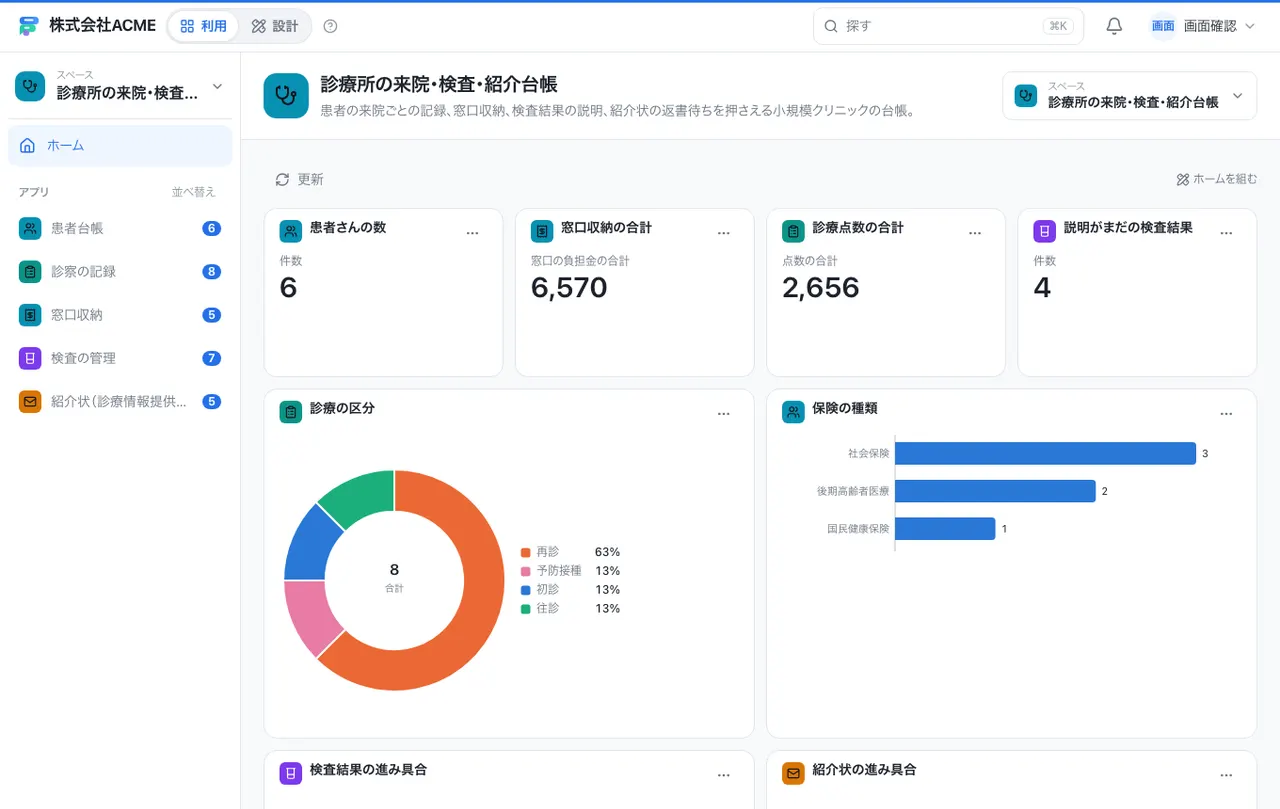This screenshot has width=1280, height=809.
Task: Open 紹介状の進み具合 card options menu
Action: pos(1227,775)
